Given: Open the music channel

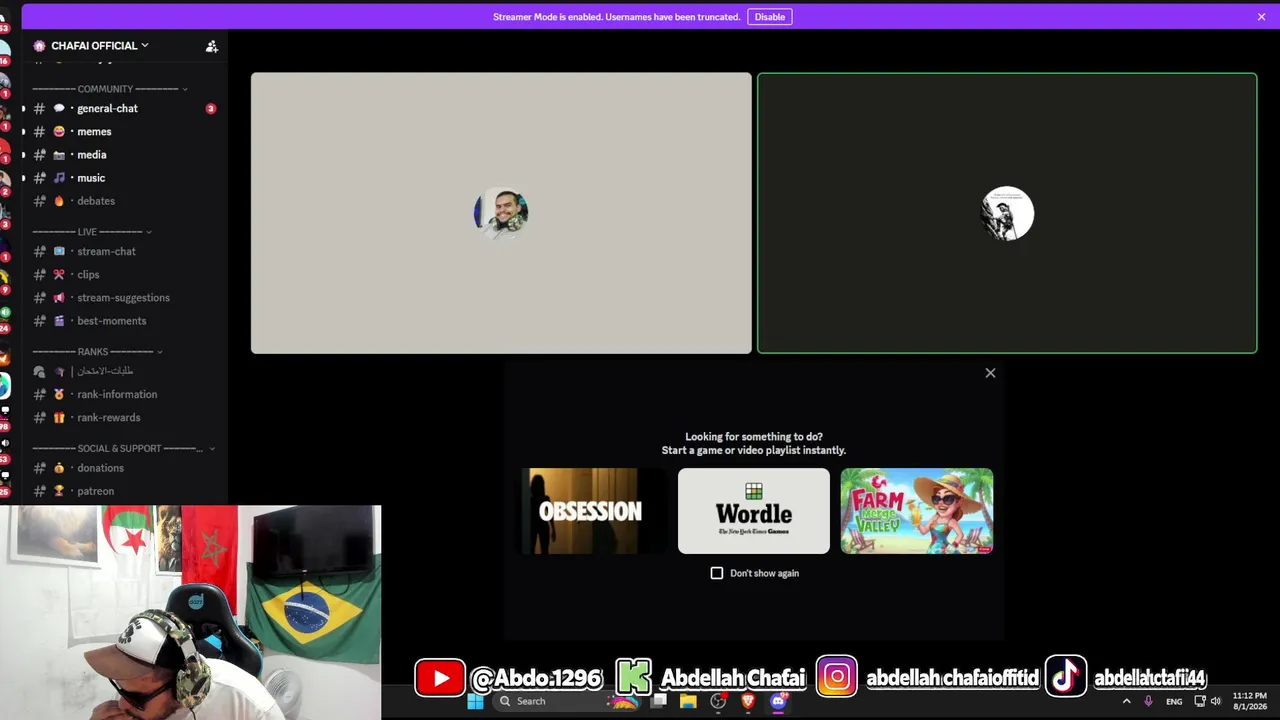Looking at the screenshot, I should [125, 177].
